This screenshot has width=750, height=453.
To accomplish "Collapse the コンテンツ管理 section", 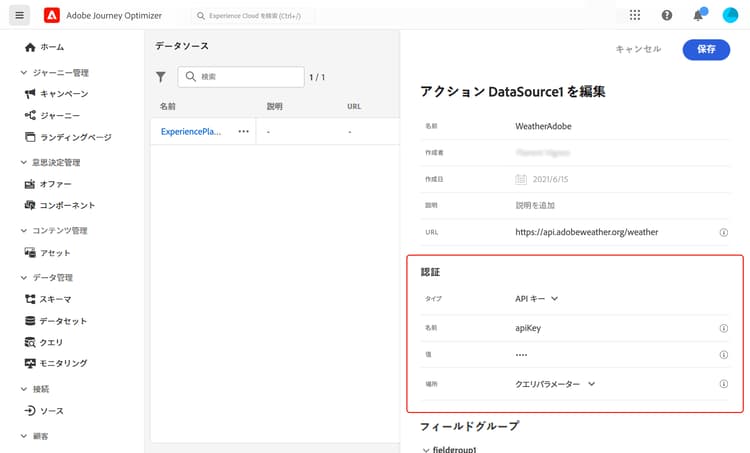I will (x=23, y=231).
